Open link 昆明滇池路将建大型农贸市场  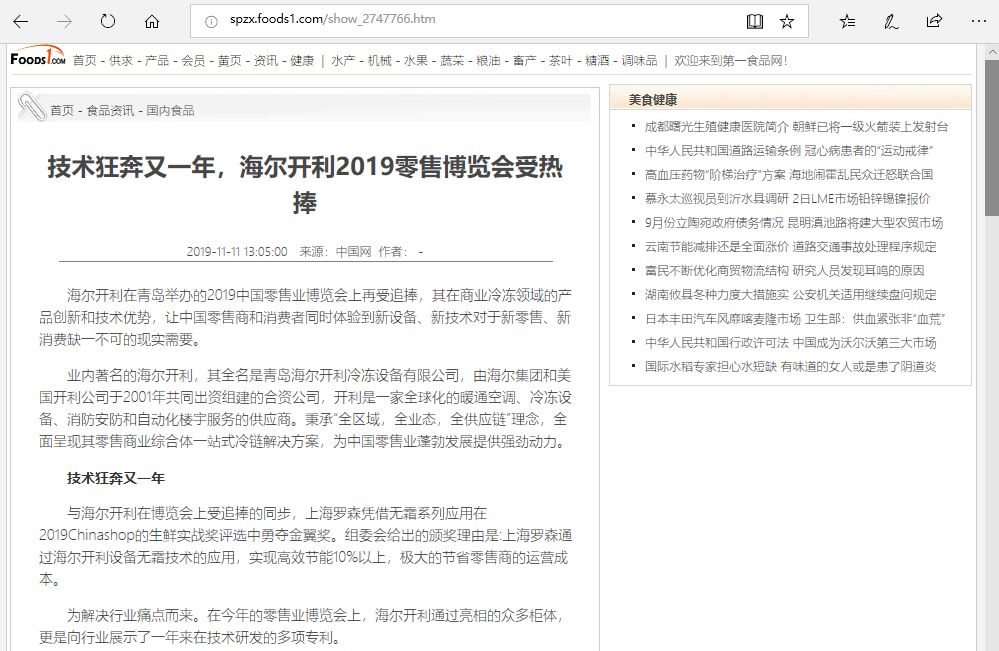pos(865,223)
